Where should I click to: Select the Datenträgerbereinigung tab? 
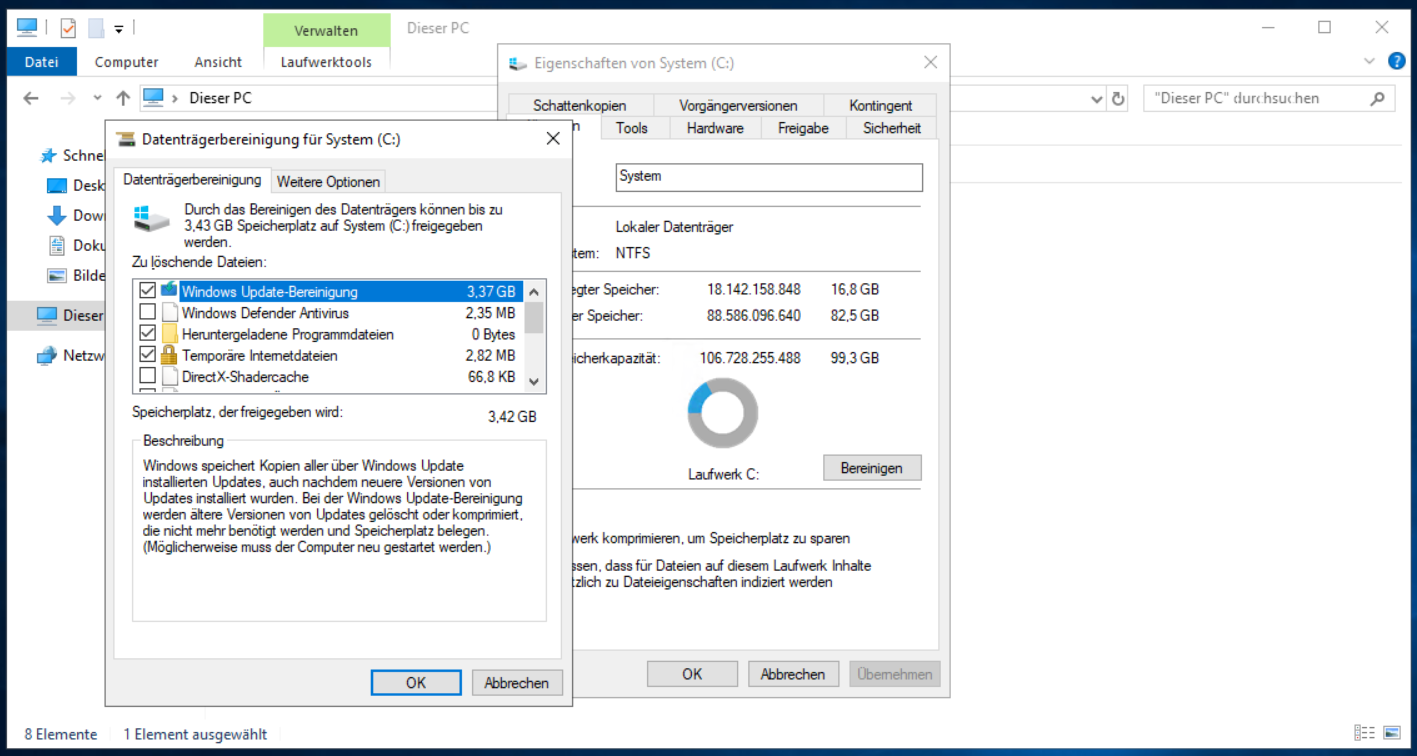click(191, 180)
